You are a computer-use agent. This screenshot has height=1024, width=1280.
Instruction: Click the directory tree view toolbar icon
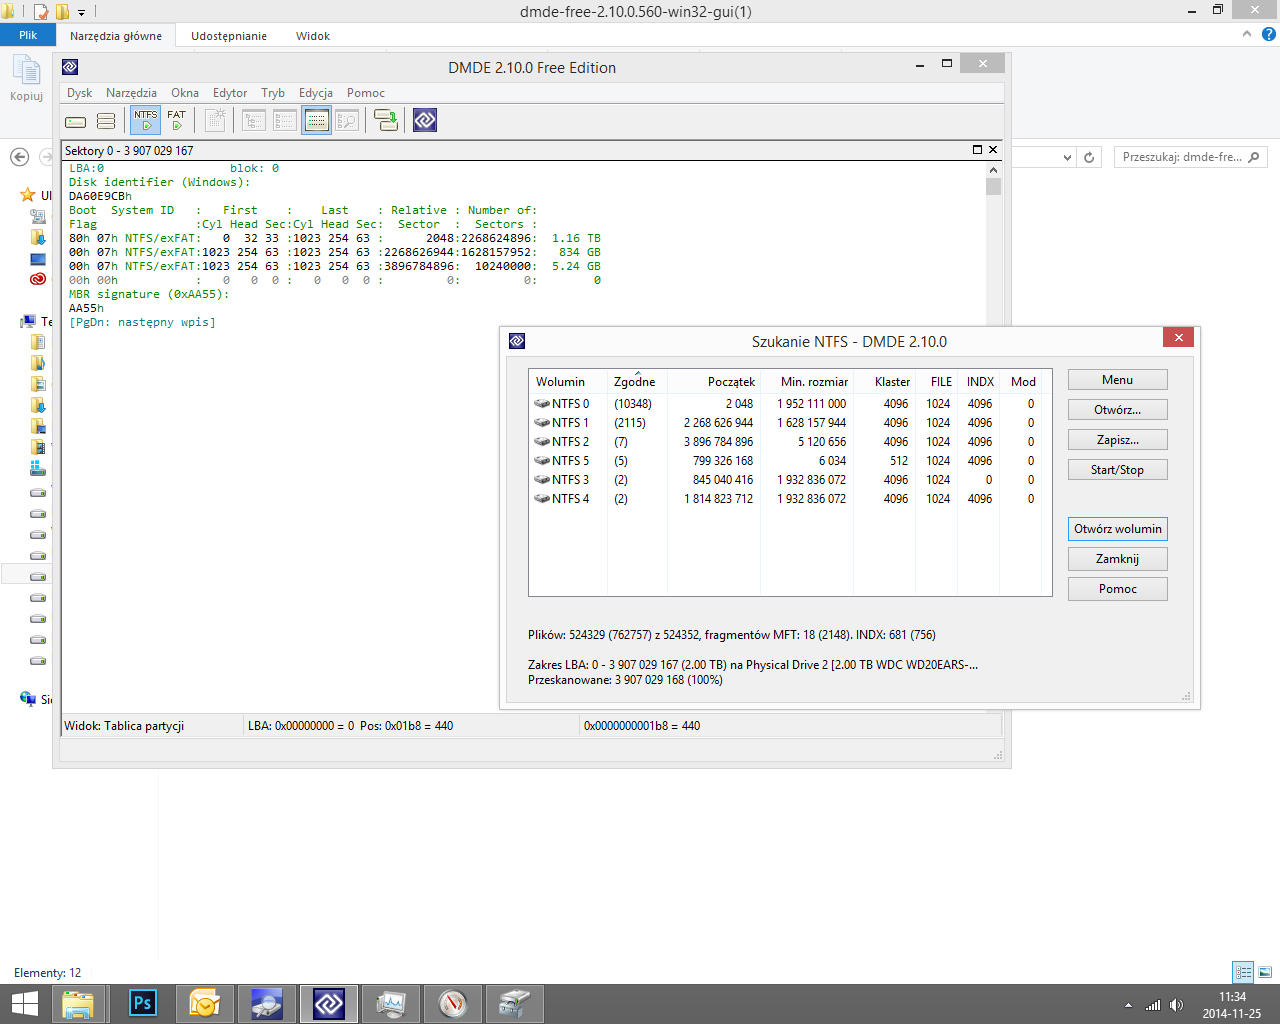tap(254, 121)
